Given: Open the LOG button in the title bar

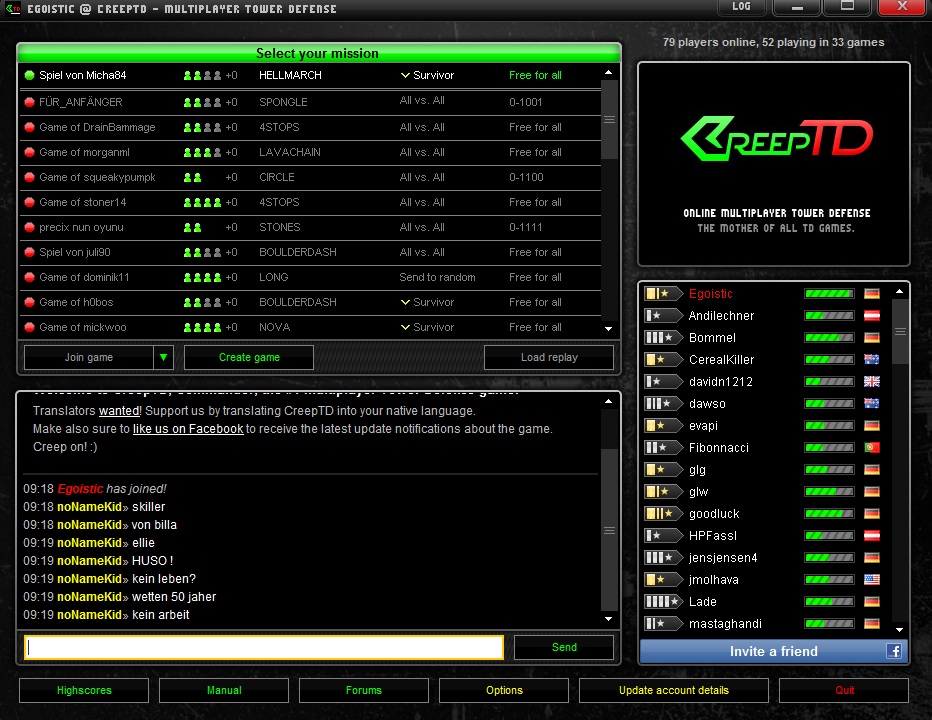Looking at the screenshot, I should point(741,7).
